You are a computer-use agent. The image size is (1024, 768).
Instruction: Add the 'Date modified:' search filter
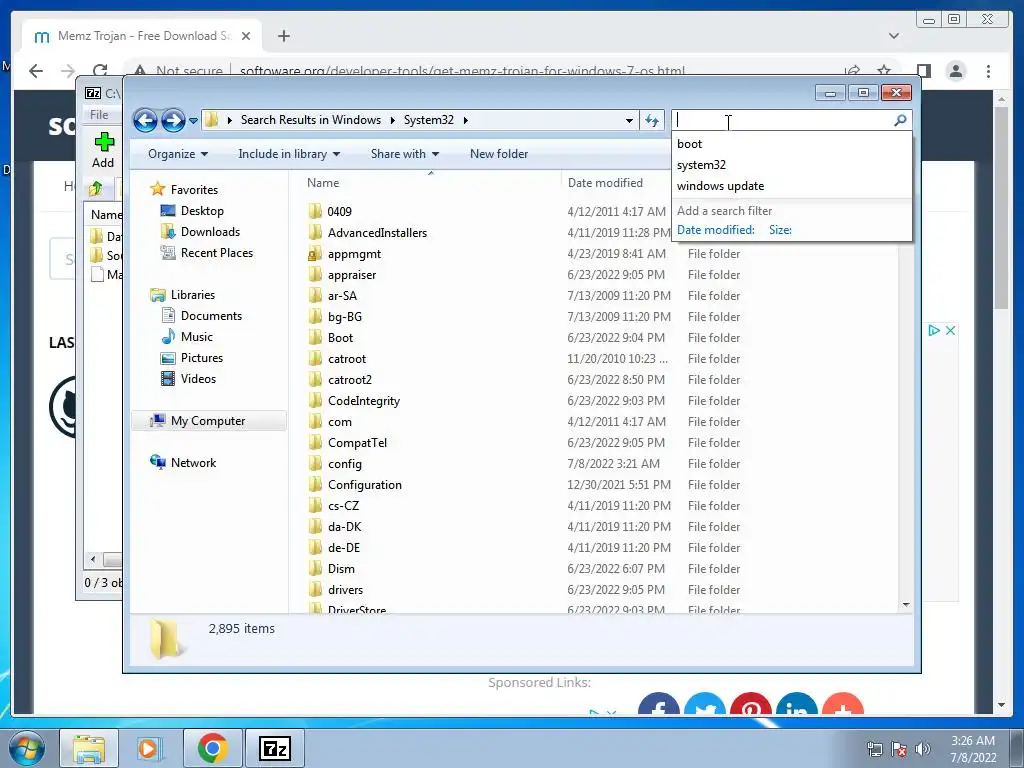point(715,230)
